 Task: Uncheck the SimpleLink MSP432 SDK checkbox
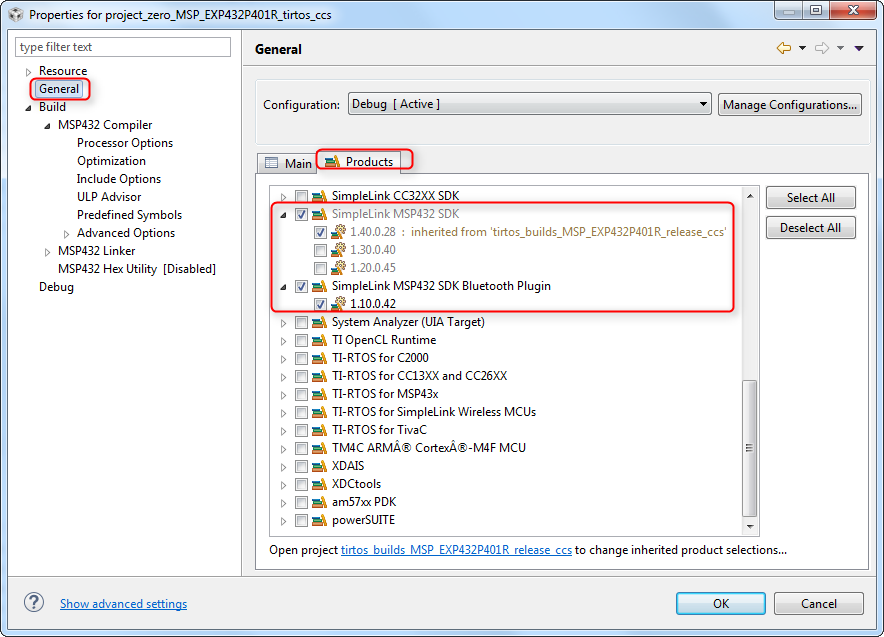pyautogui.click(x=302, y=214)
